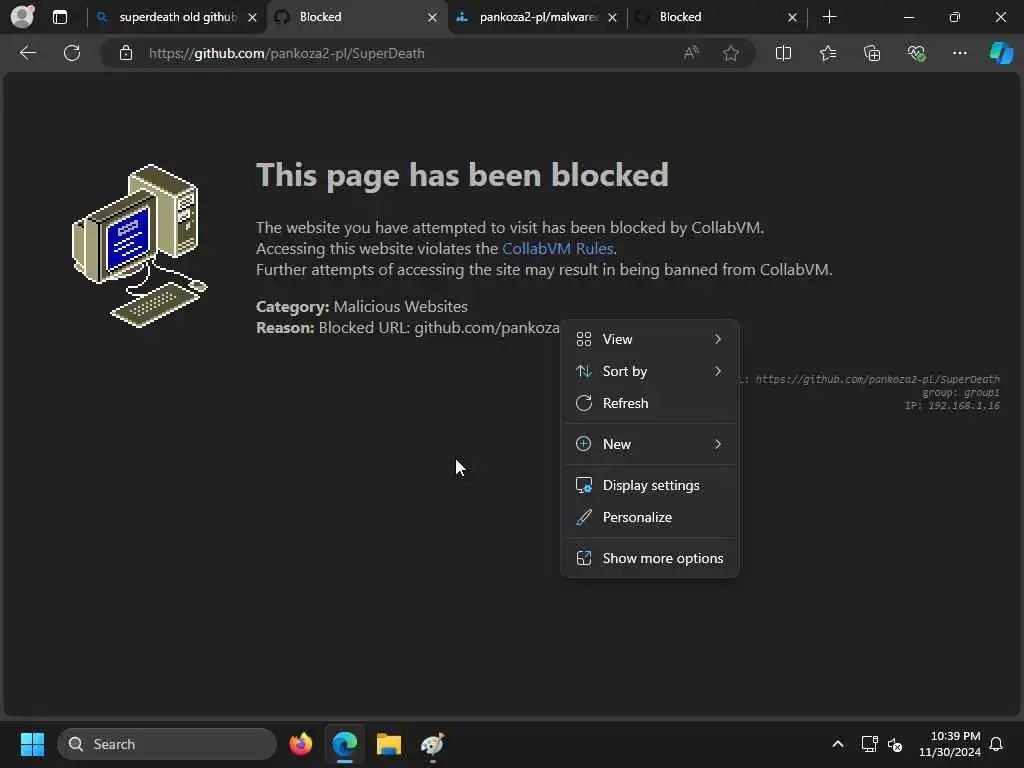Select Personalize in context menu
1024x768 pixels.
[650, 517]
